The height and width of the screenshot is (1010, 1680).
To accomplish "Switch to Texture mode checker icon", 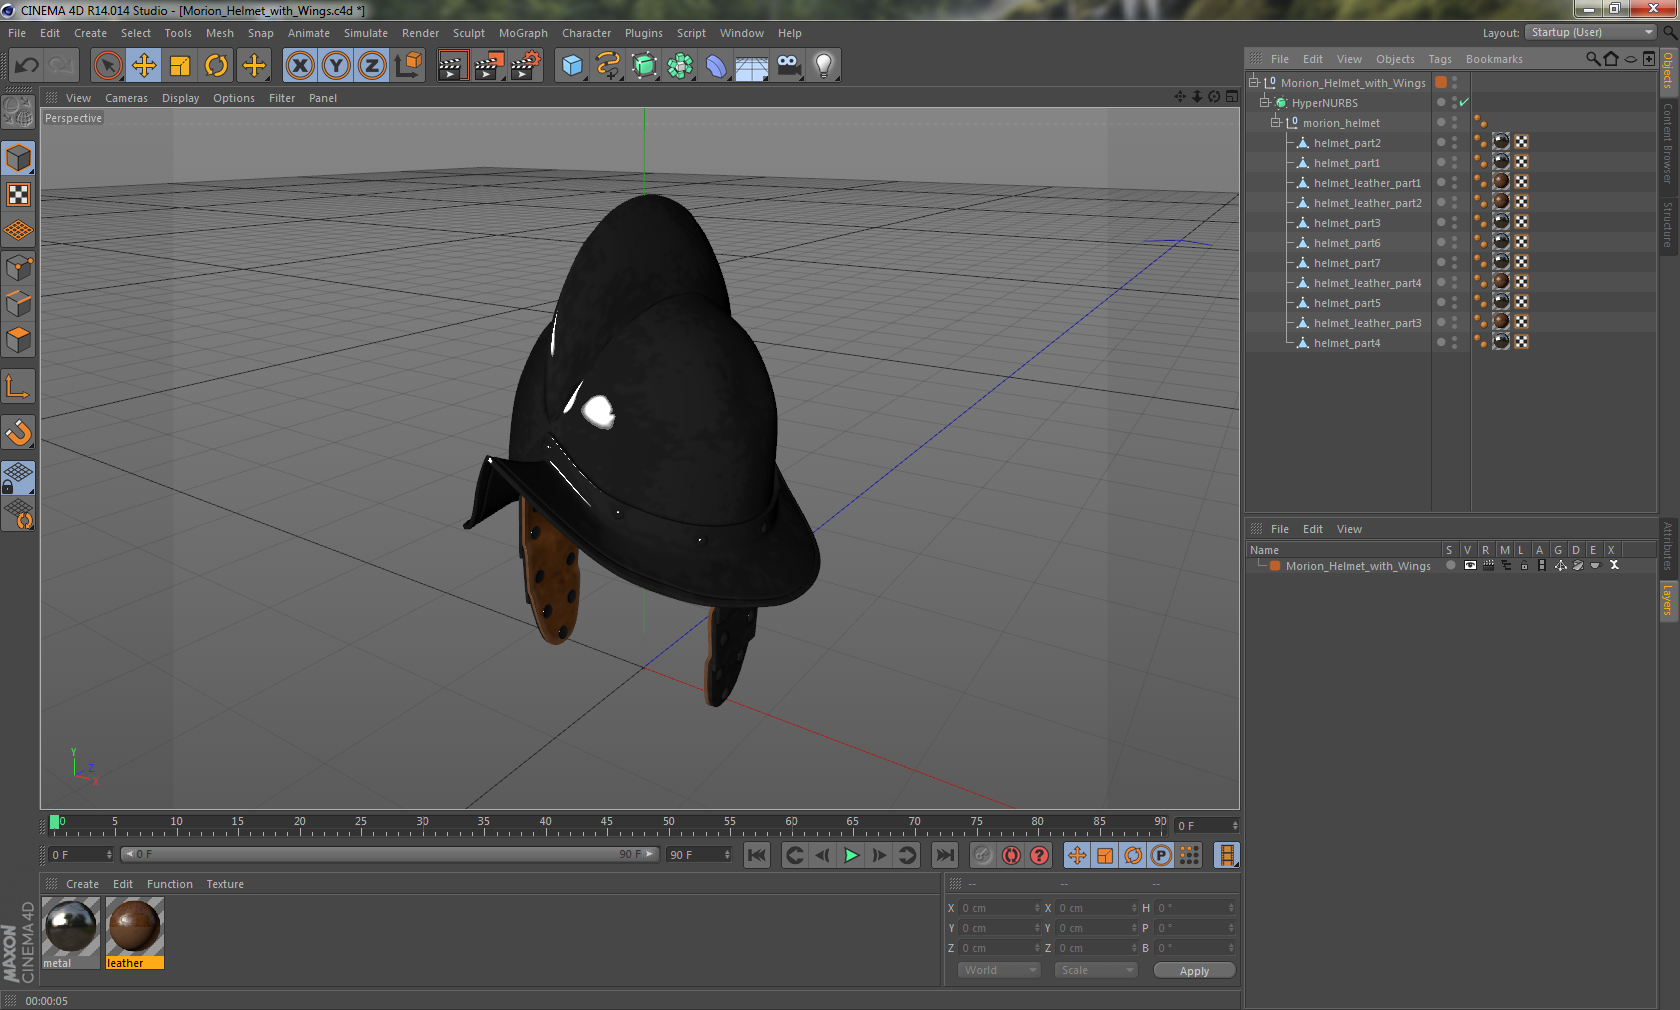I will [x=18, y=194].
